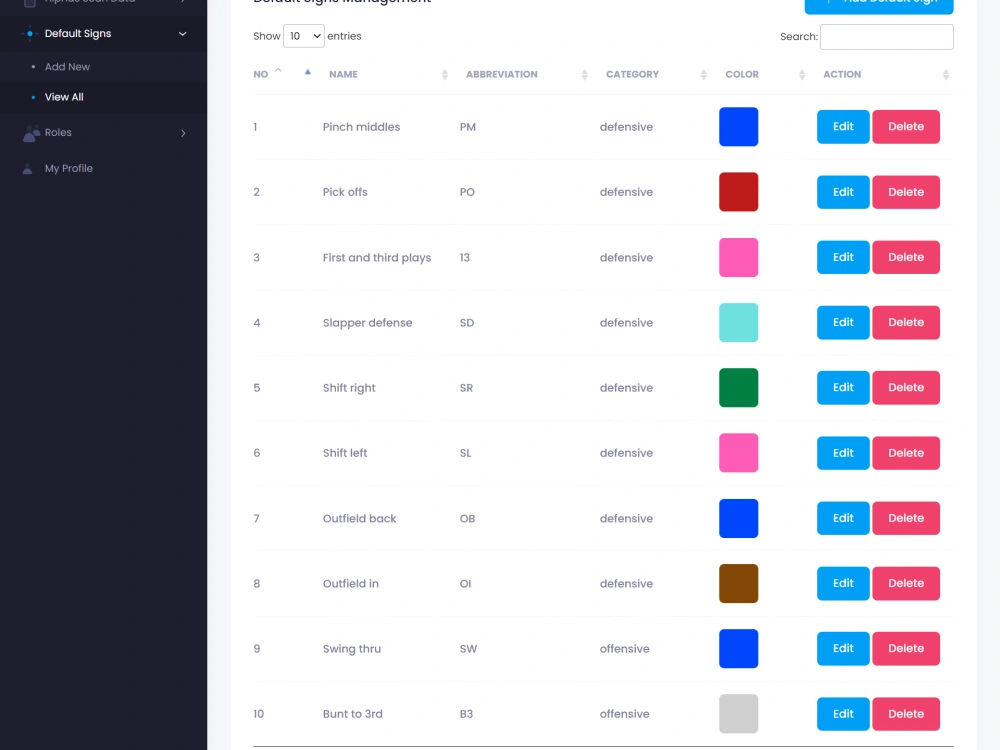This screenshot has height=750, width=1000.
Task: Click brown swatch for Outfield in
Action: pos(739,583)
